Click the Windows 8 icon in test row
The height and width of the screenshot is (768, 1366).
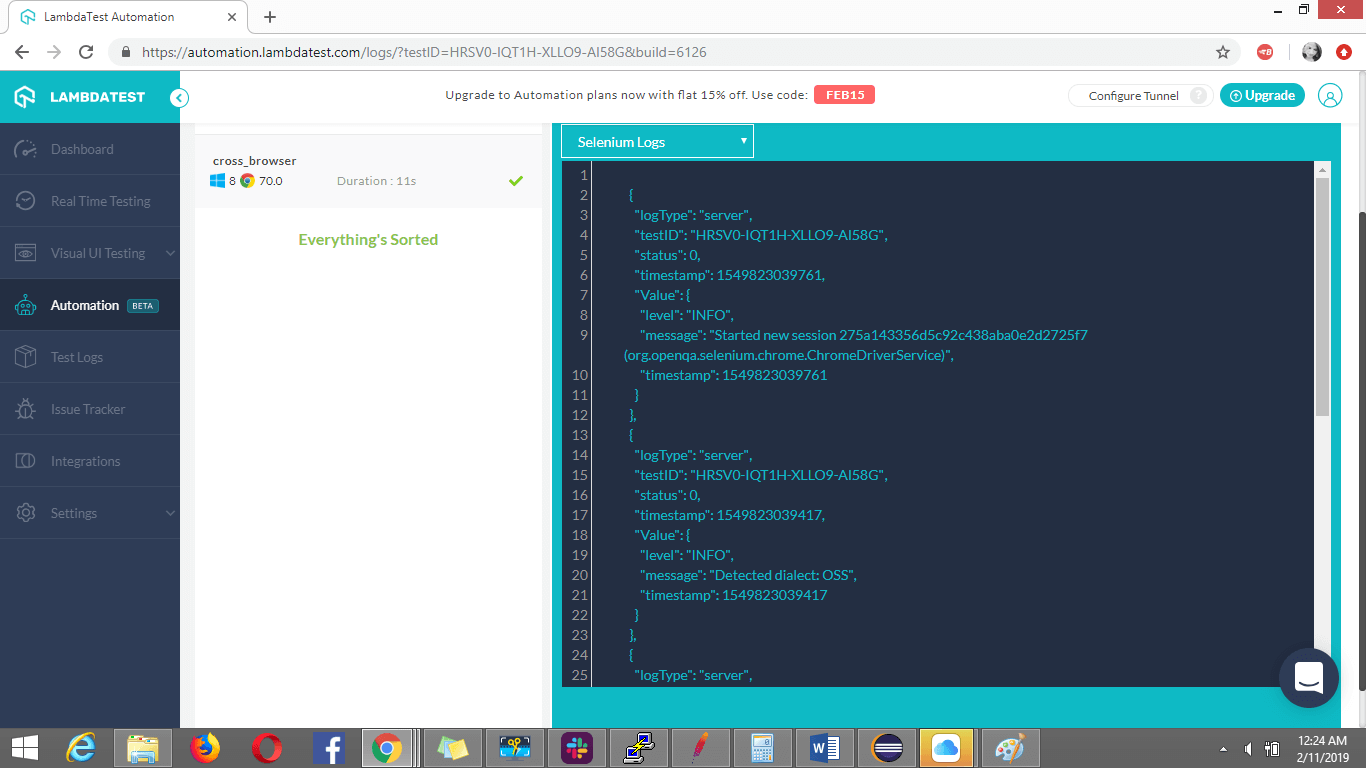pyautogui.click(x=218, y=181)
